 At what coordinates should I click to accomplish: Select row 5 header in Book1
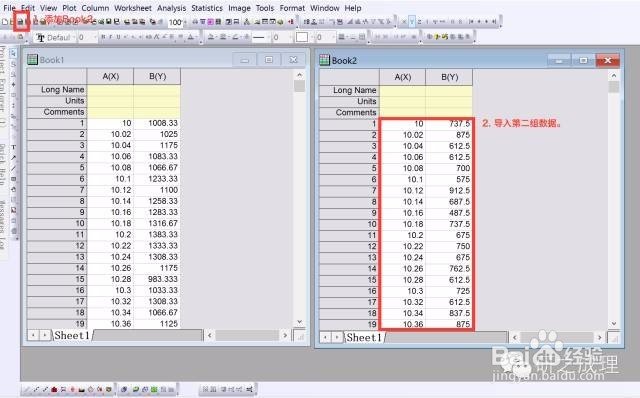pos(57,168)
